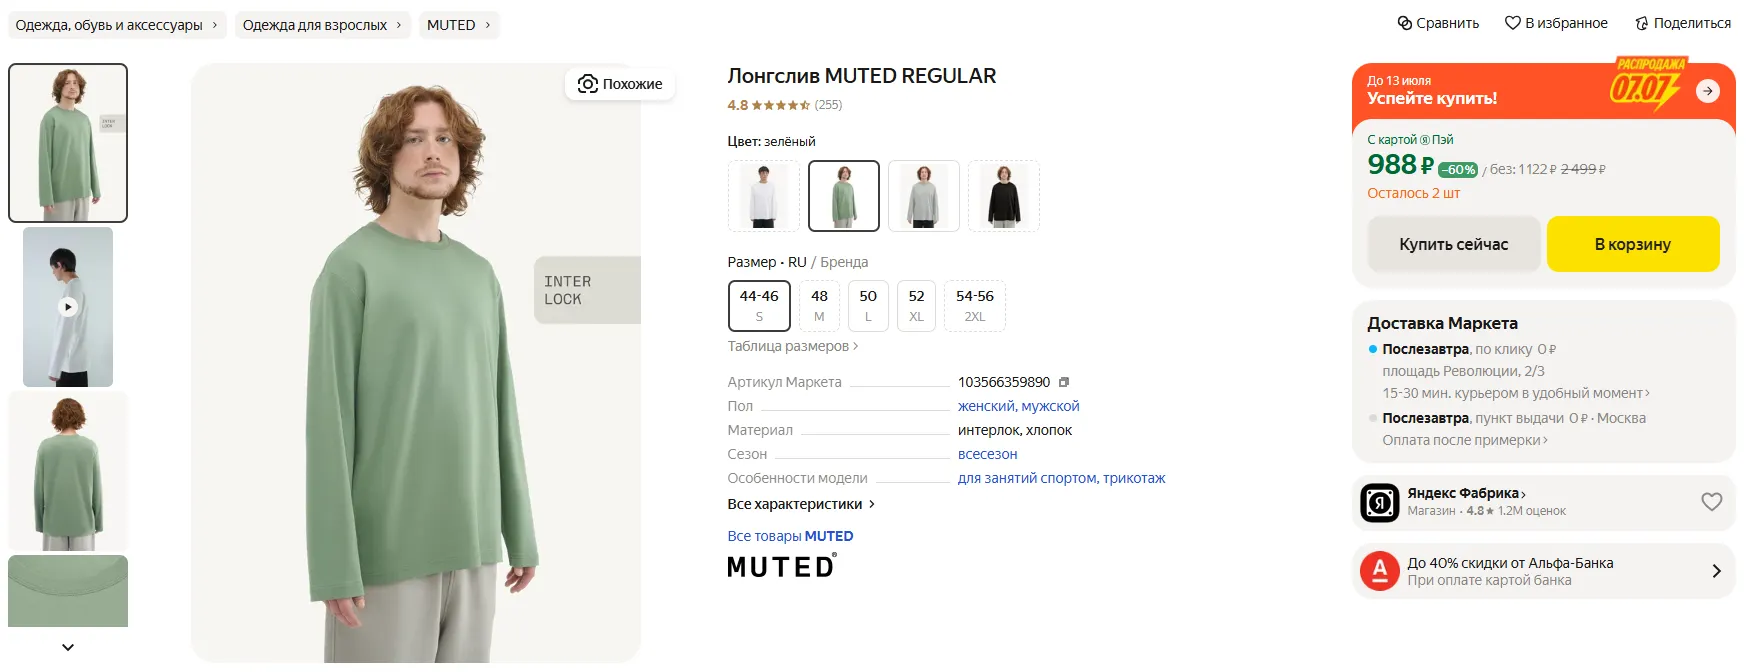Go to Одежда для взрослых breadcrumb
Screen dimensions: 1746x672
tap(322, 25)
